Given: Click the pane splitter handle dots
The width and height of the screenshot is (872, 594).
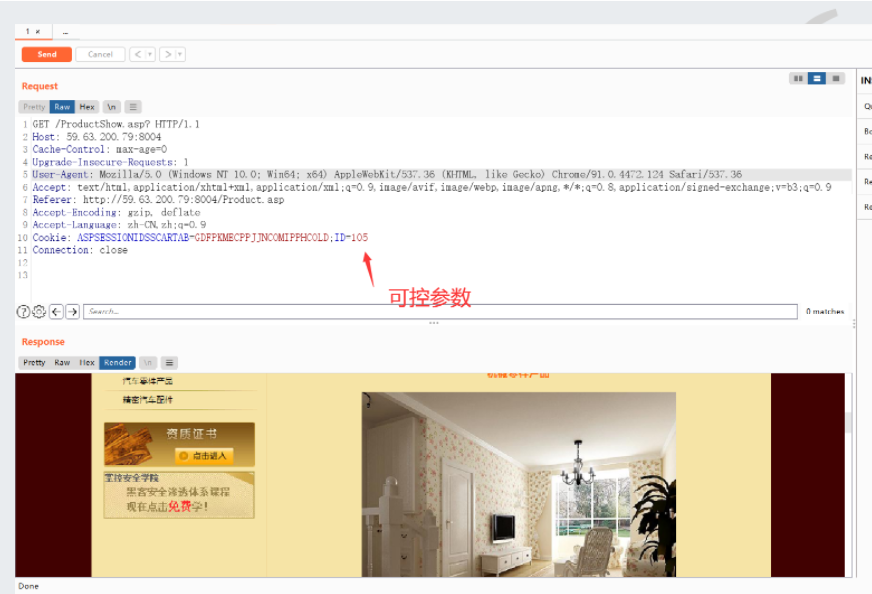Looking at the screenshot, I should (434, 323).
